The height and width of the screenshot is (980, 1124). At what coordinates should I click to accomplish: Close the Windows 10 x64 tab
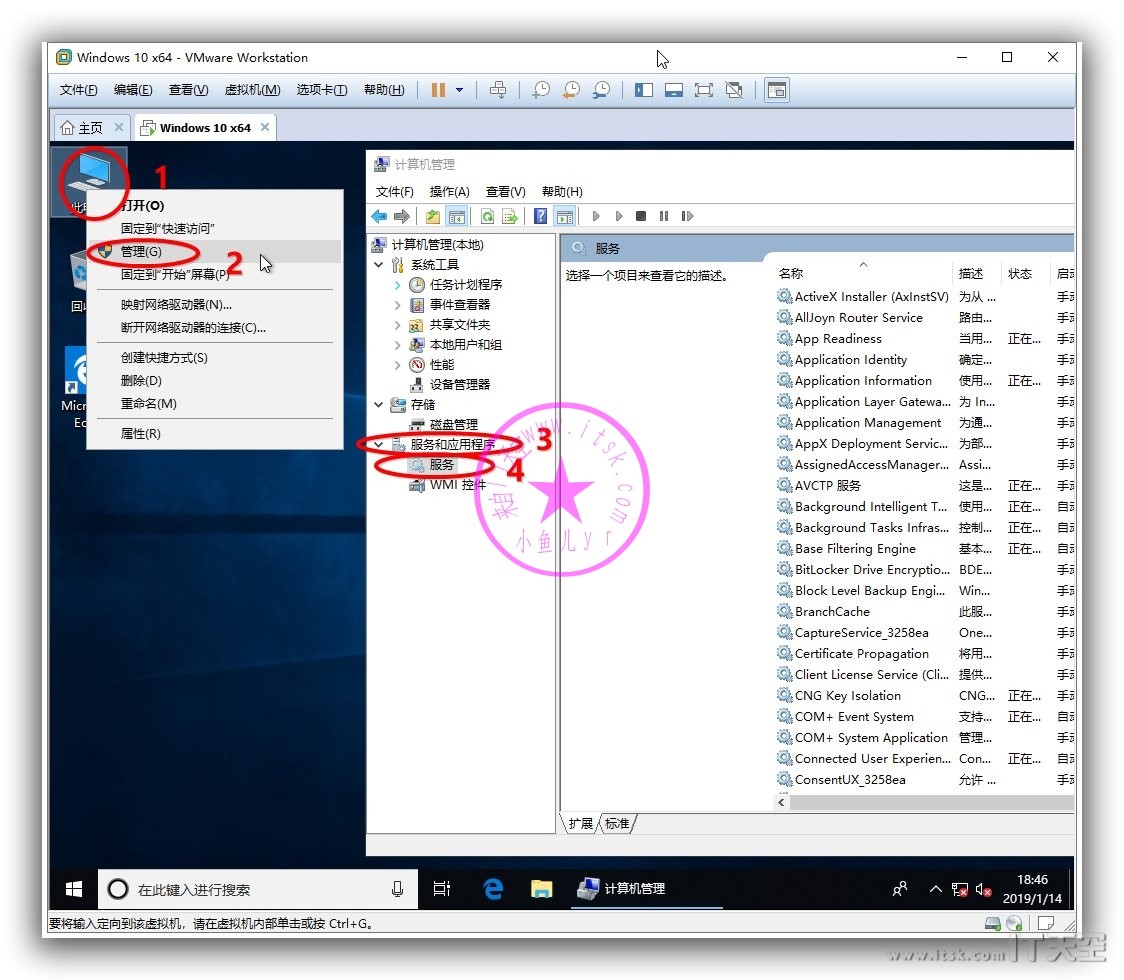[x=265, y=128]
